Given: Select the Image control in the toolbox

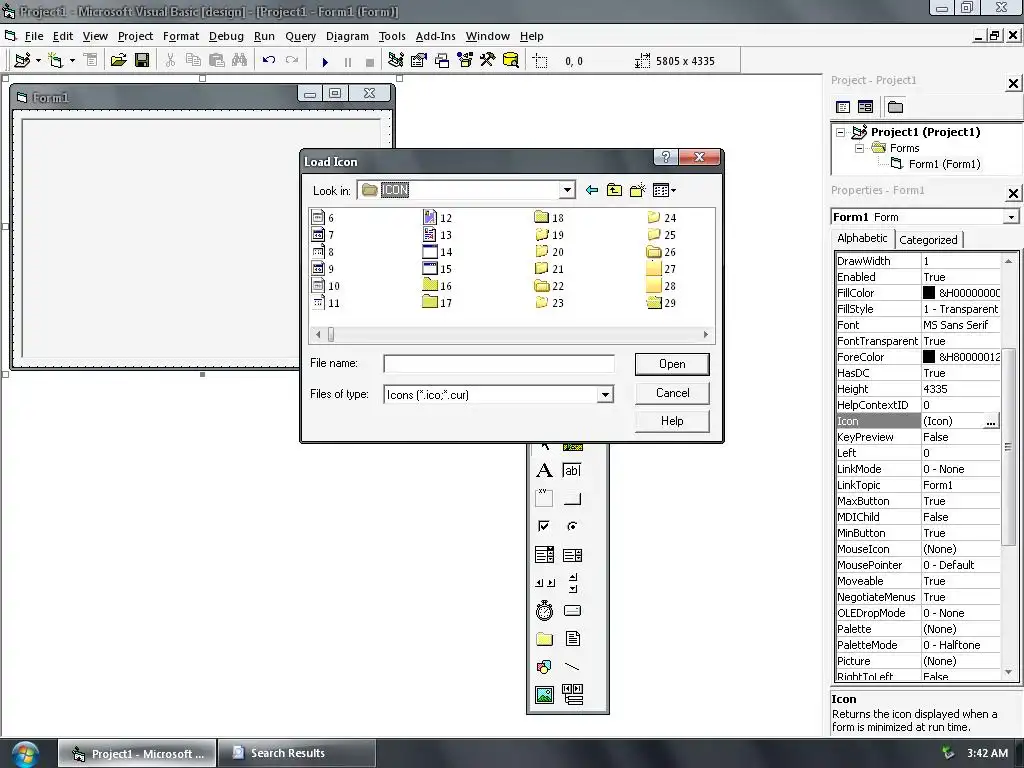Looking at the screenshot, I should 544,695.
